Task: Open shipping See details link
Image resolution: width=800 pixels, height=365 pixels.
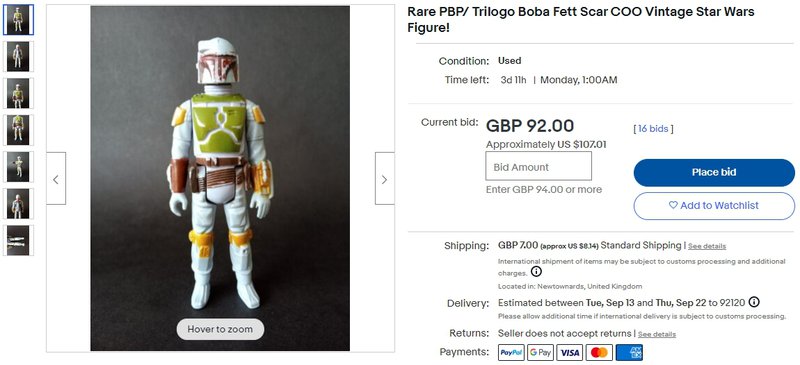Action: coord(707,246)
